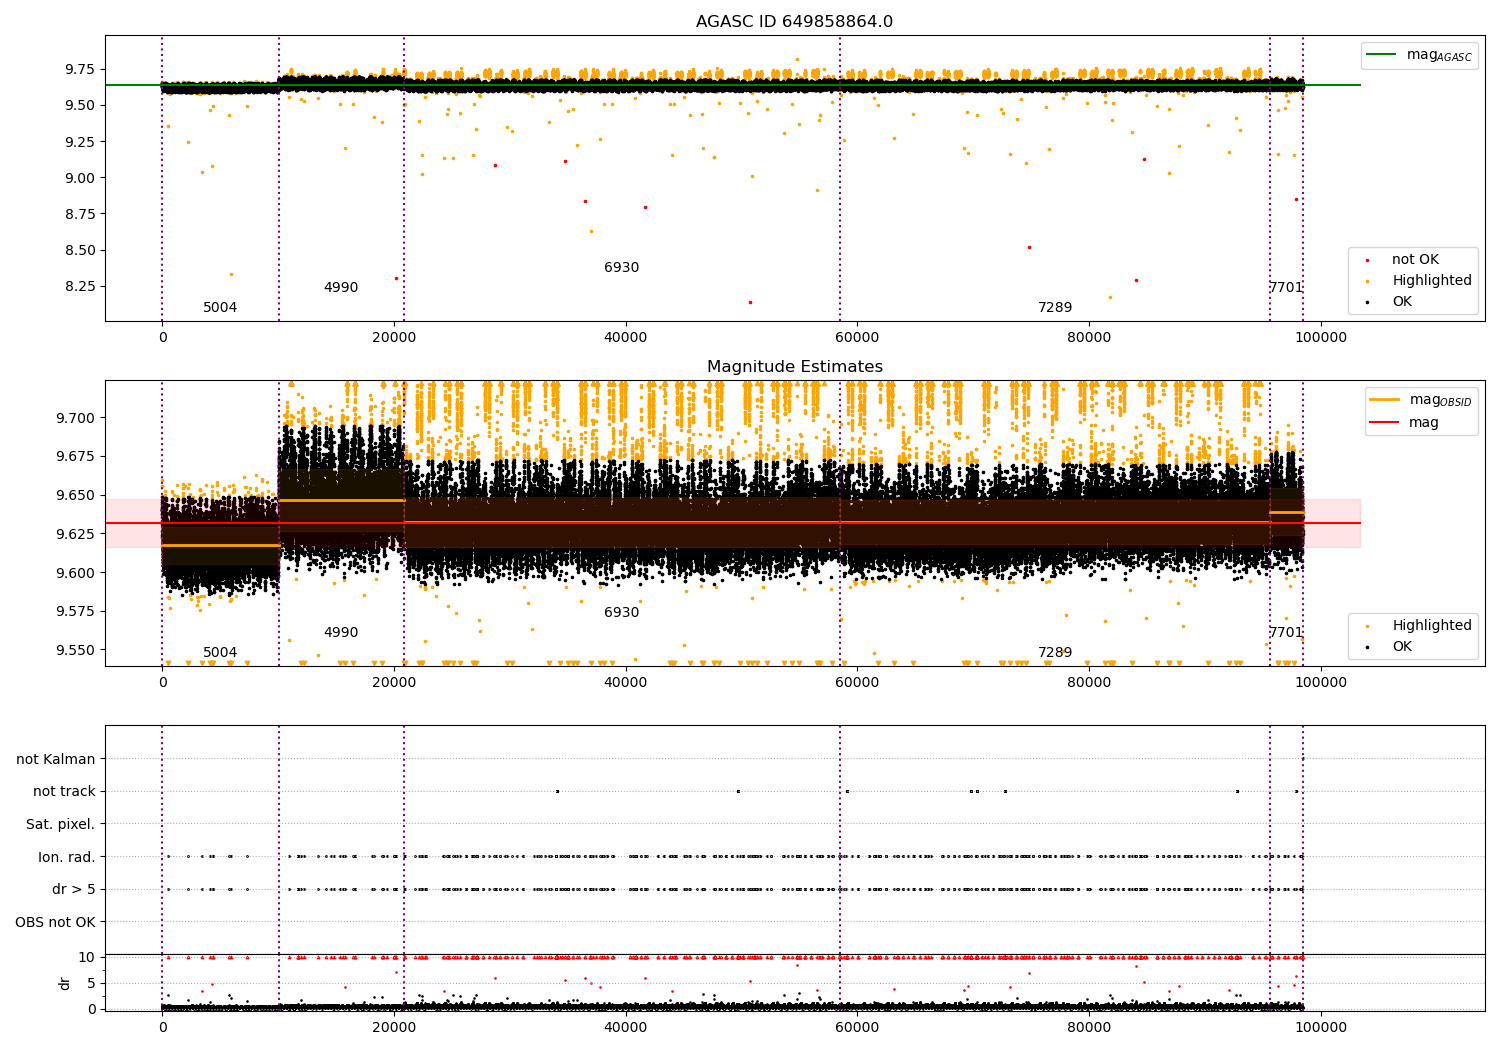This screenshot has height=1050, width=1500.
Task: Click the red dot marker beside 'not OK'
Action: [x=1368, y=260]
